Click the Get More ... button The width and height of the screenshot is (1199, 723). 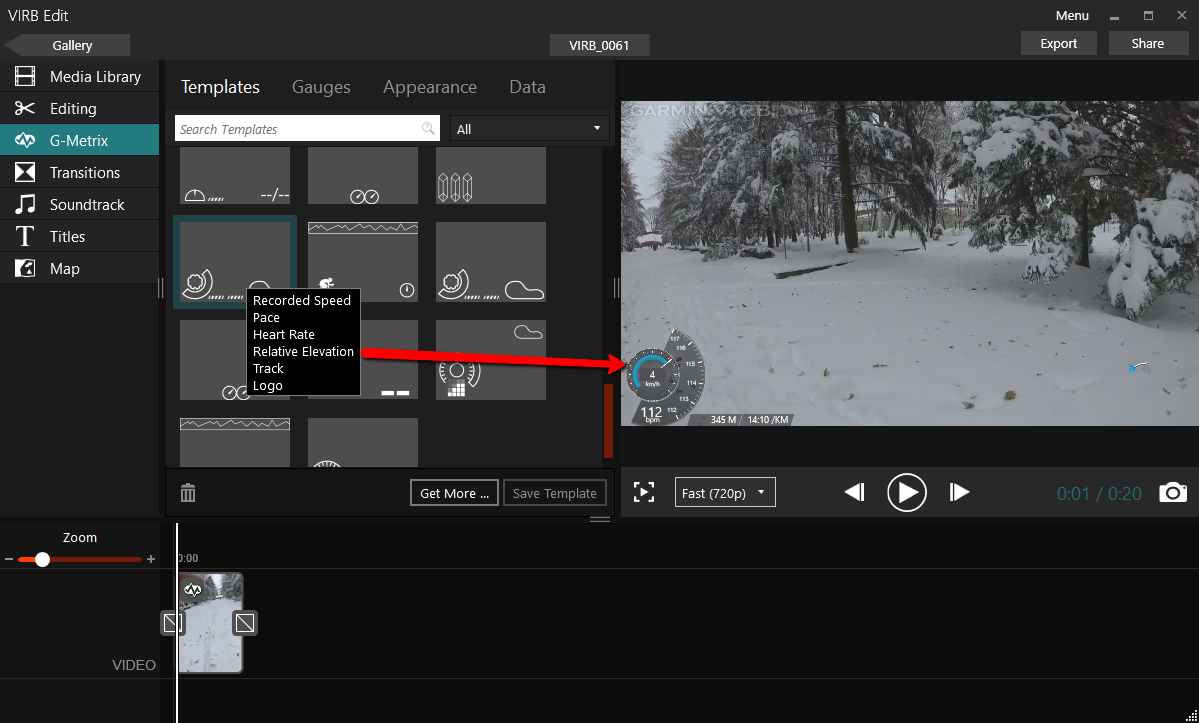pyautogui.click(x=454, y=493)
